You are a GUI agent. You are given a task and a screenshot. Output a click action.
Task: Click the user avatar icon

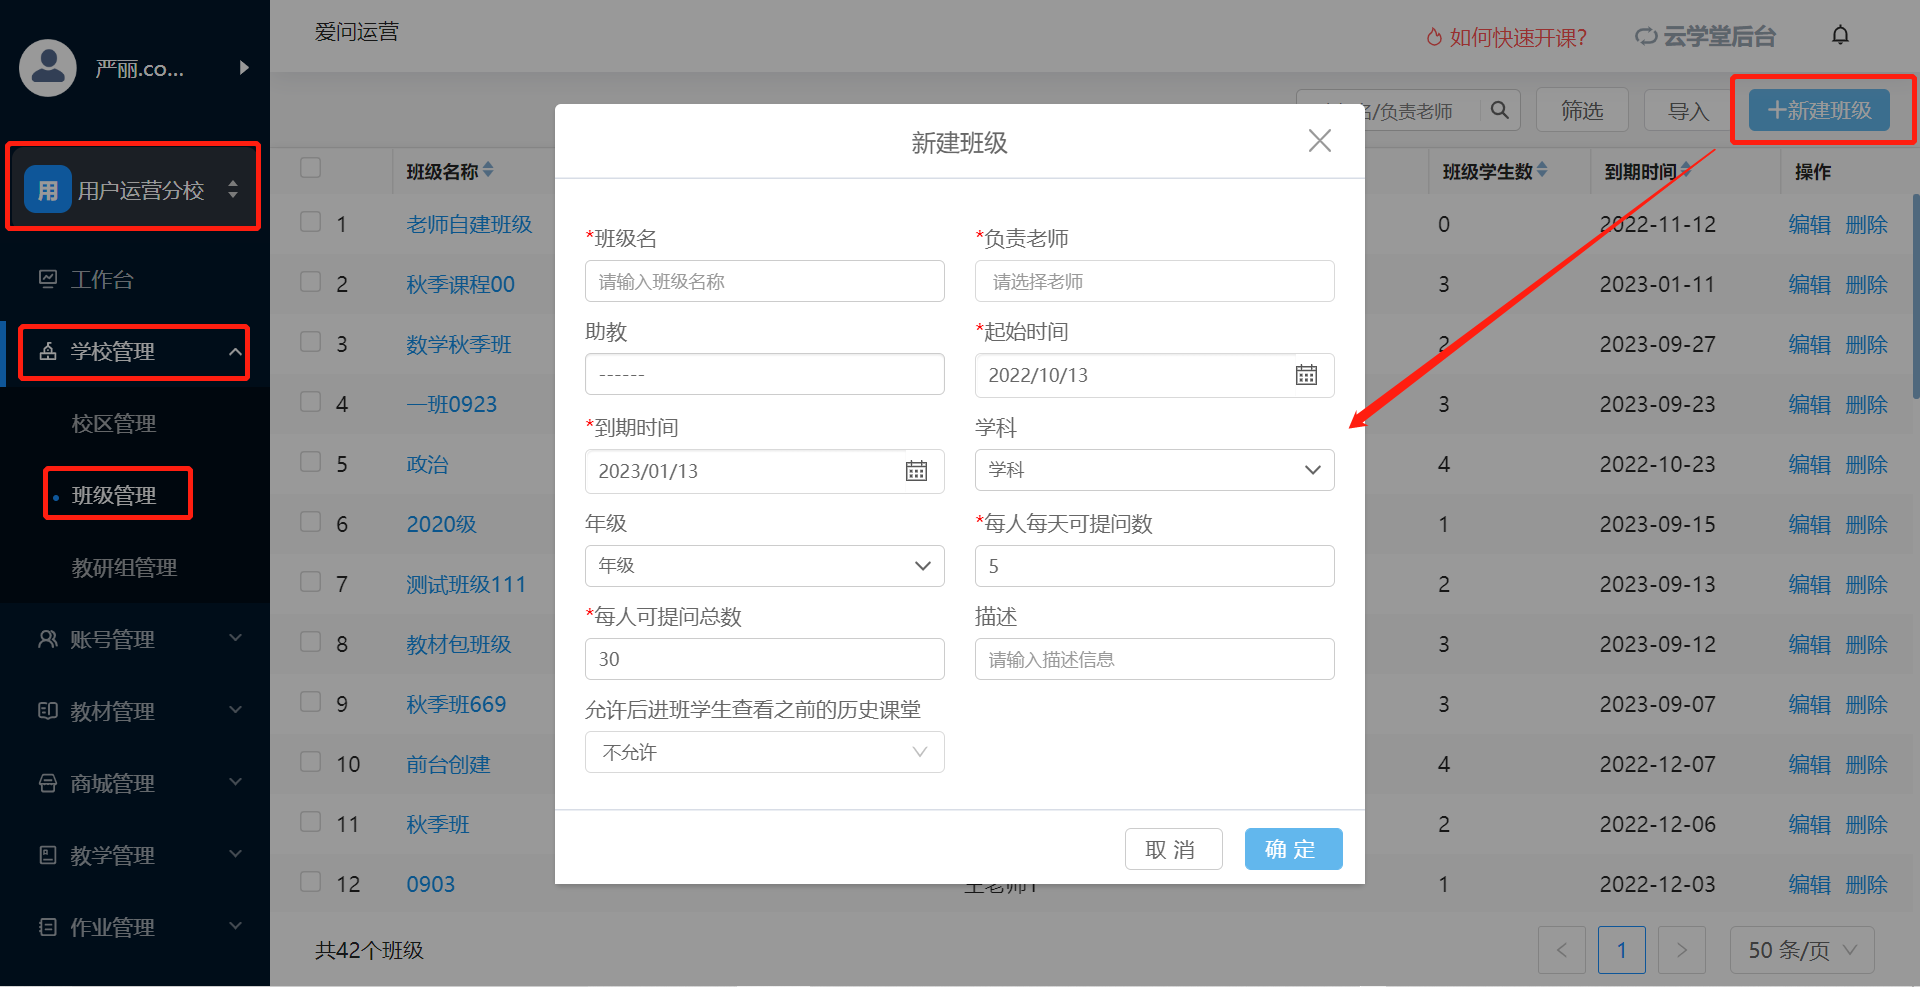click(x=48, y=68)
